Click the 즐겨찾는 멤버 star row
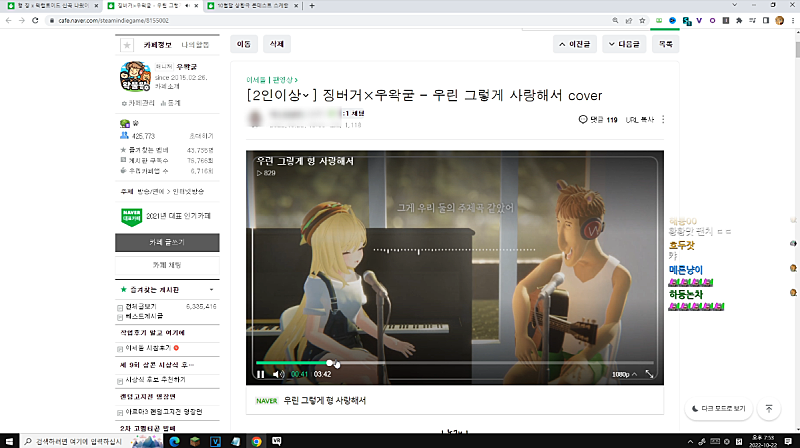Image resolution: width=800 pixels, height=448 pixels. point(167,150)
